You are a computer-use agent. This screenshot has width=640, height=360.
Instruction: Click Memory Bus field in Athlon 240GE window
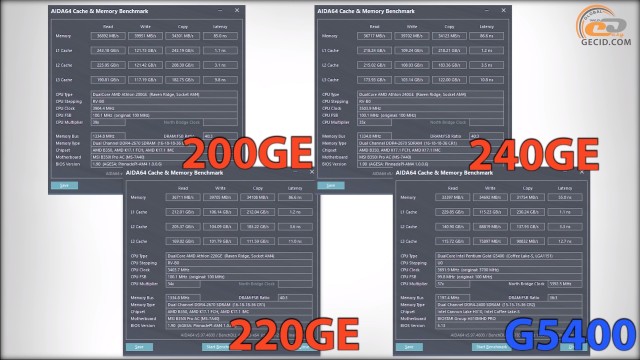[374, 136]
